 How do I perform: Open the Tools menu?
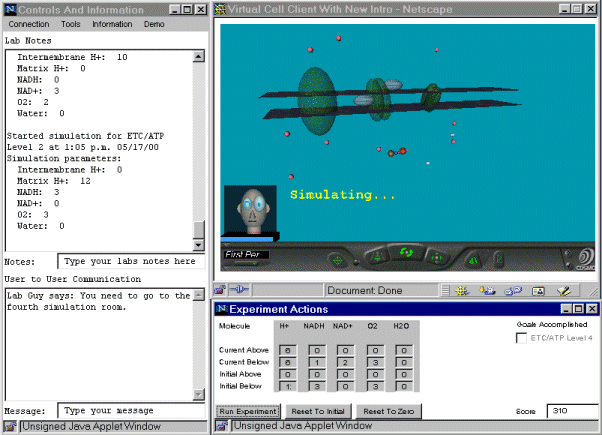tap(70, 23)
